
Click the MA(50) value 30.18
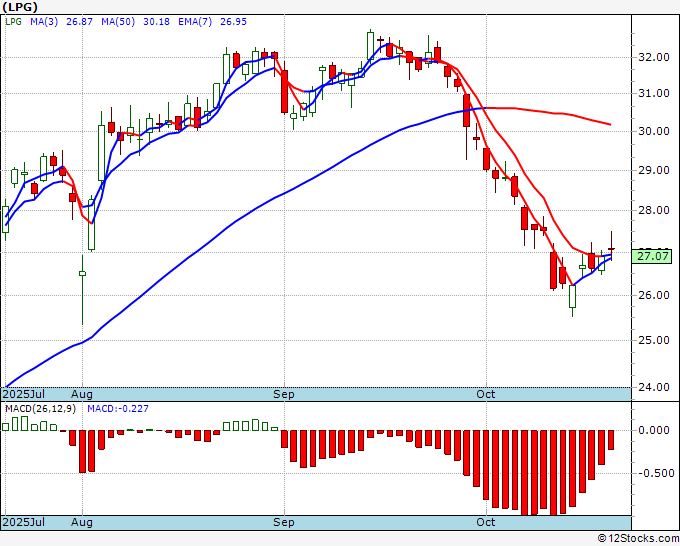[156, 22]
